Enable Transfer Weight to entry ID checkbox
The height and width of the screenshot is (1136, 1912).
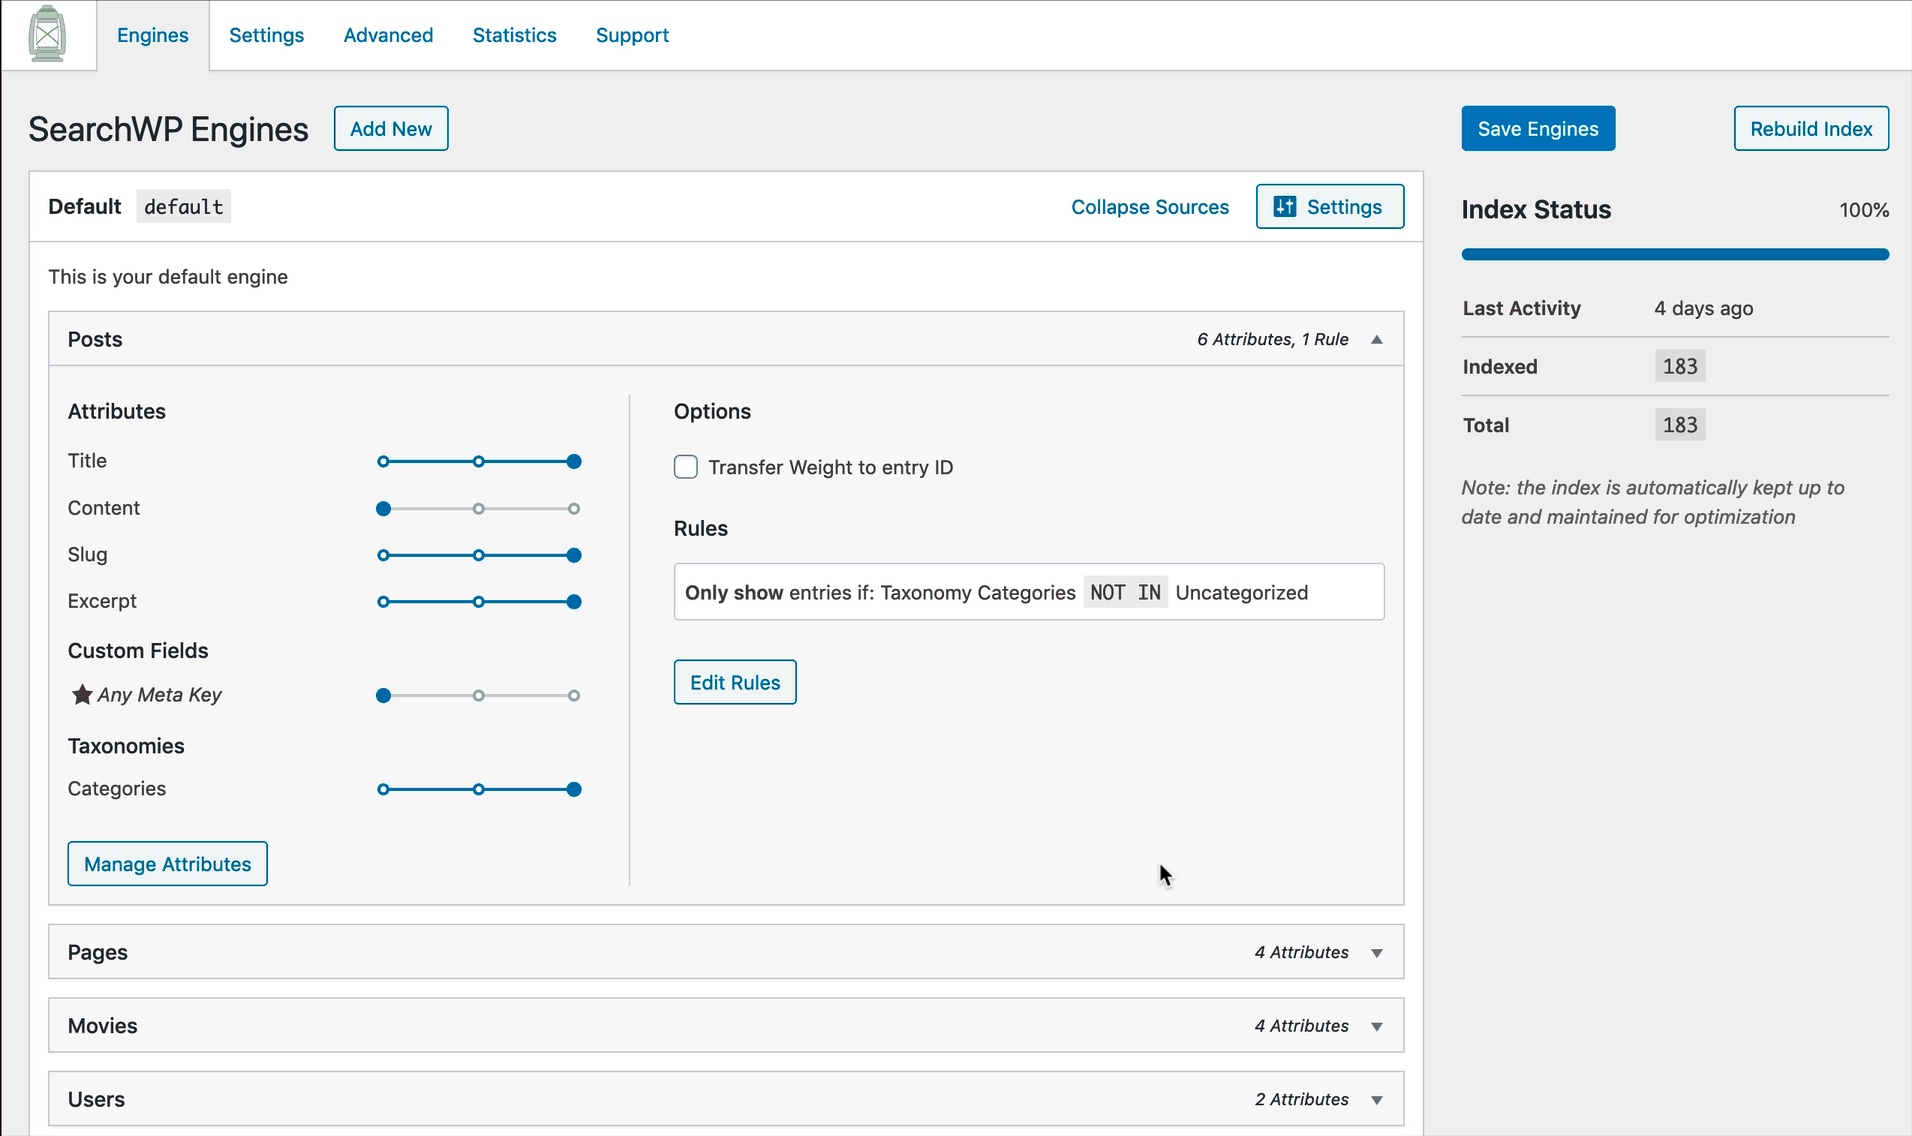686,467
